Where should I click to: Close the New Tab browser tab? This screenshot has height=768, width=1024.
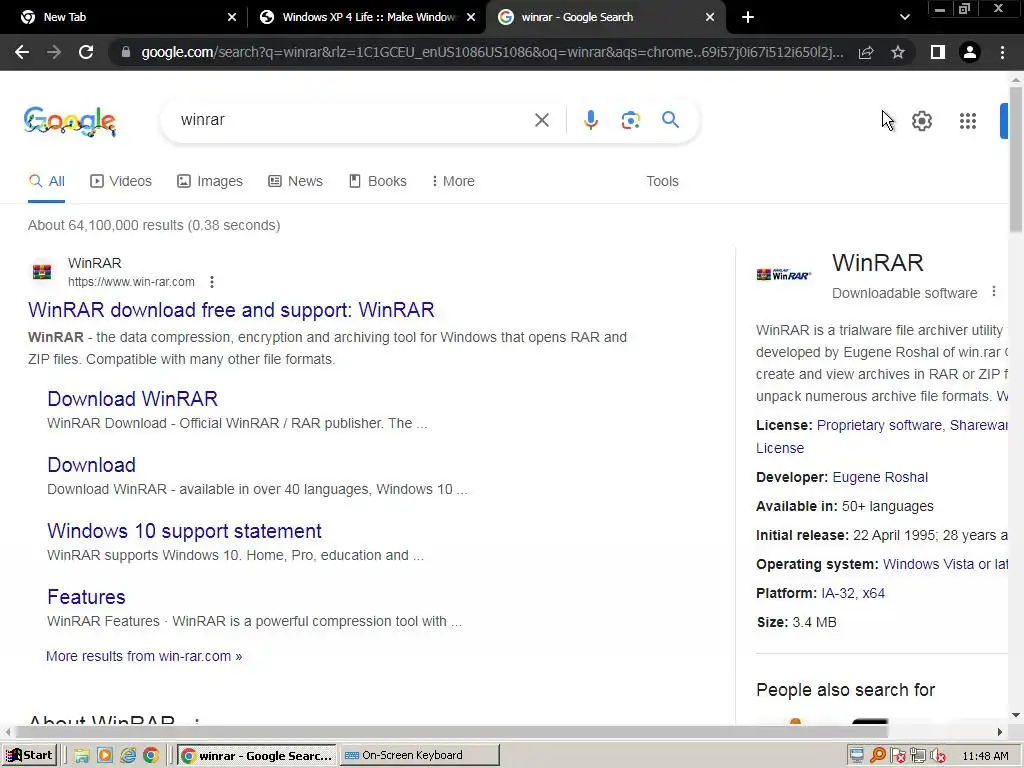[232, 18]
